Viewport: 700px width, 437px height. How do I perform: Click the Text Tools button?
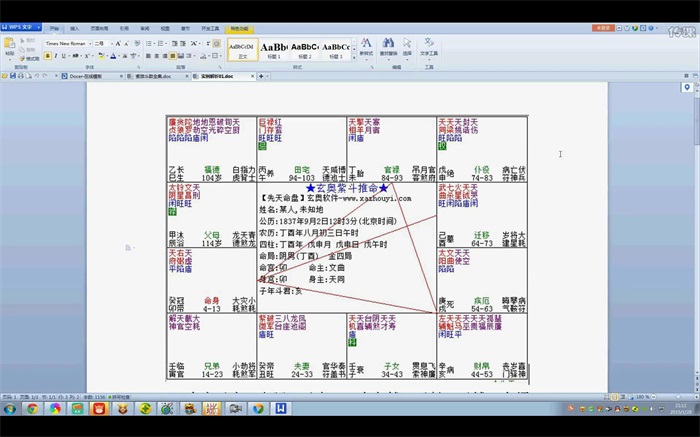pyautogui.click(x=429, y=47)
